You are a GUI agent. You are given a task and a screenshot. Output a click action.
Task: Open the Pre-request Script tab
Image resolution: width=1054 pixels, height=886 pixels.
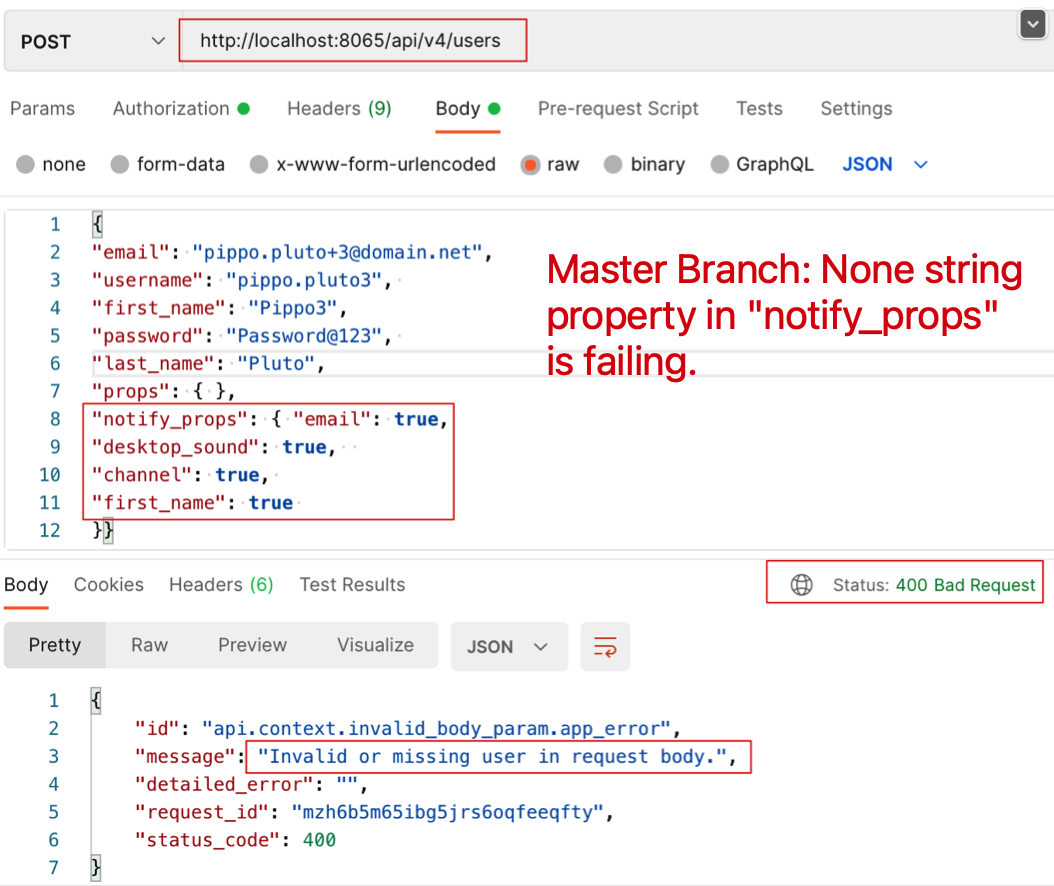(618, 108)
